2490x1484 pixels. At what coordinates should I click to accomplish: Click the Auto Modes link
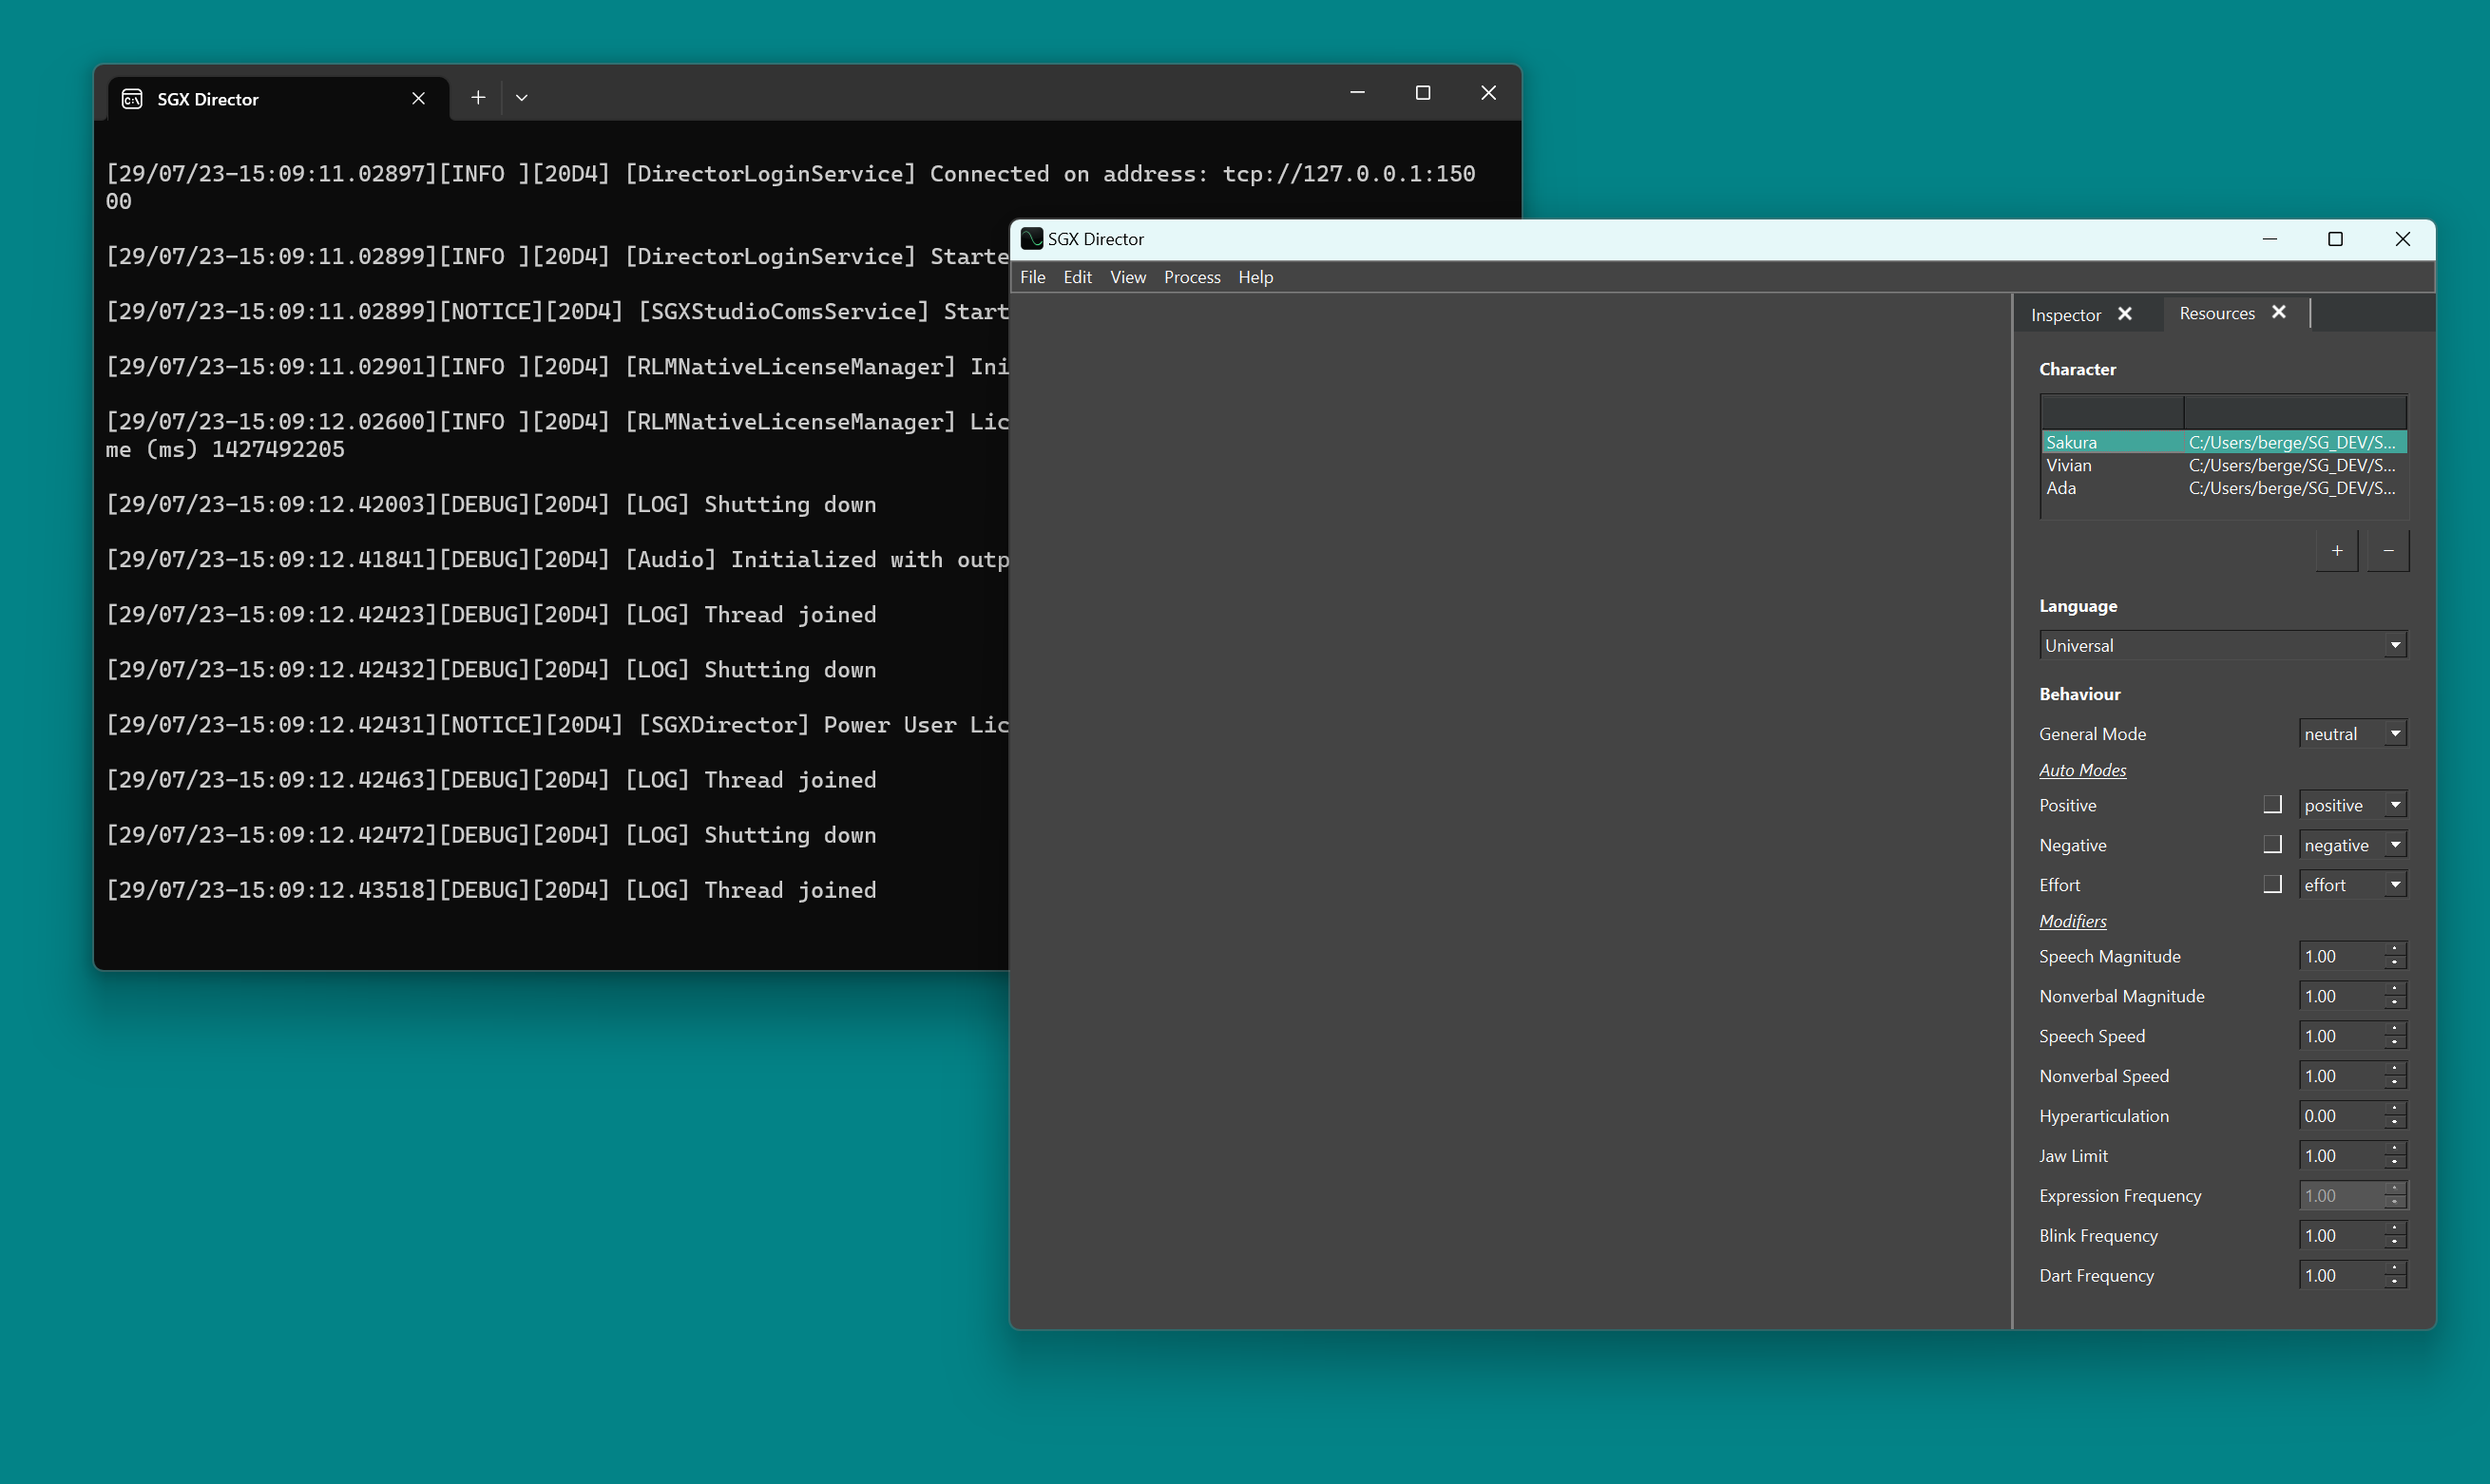(x=2082, y=770)
